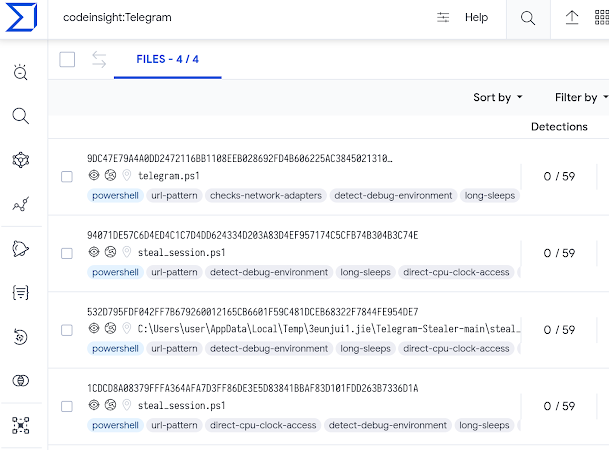The height and width of the screenshot is (450, 609).
Task: Click the VirusTotal logo icon
Action: 21,18
